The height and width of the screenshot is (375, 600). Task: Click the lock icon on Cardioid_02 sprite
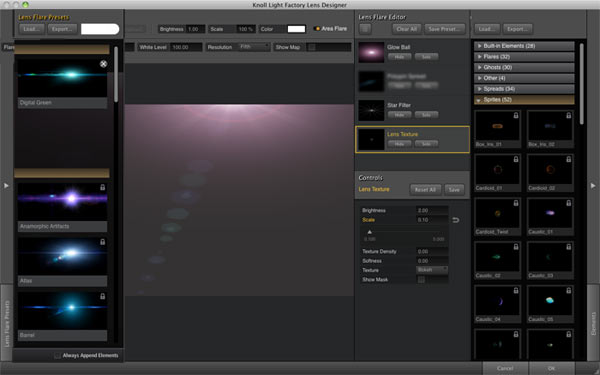click(x=569, y=159)
